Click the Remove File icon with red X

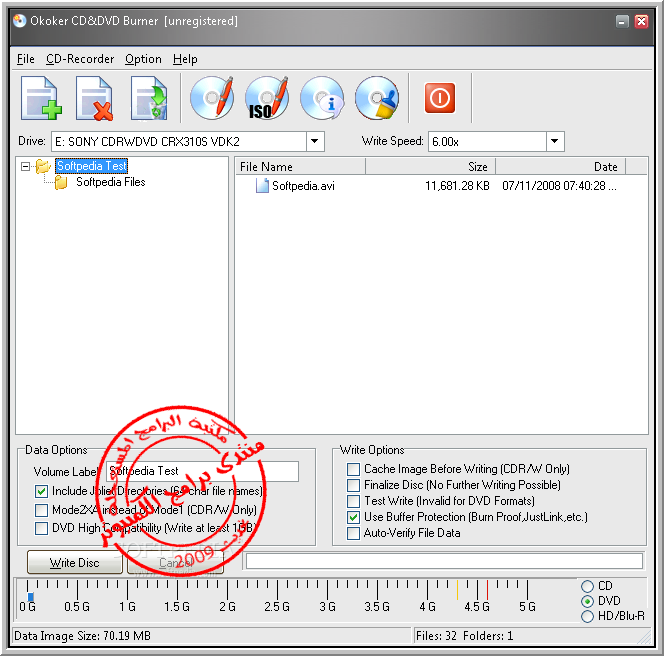coord(94,98)
